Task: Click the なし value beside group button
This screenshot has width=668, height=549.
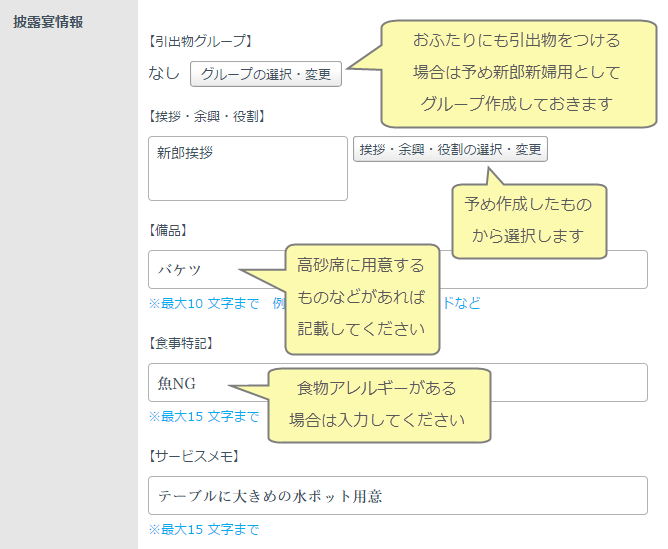Action: (x=164, y=74)
